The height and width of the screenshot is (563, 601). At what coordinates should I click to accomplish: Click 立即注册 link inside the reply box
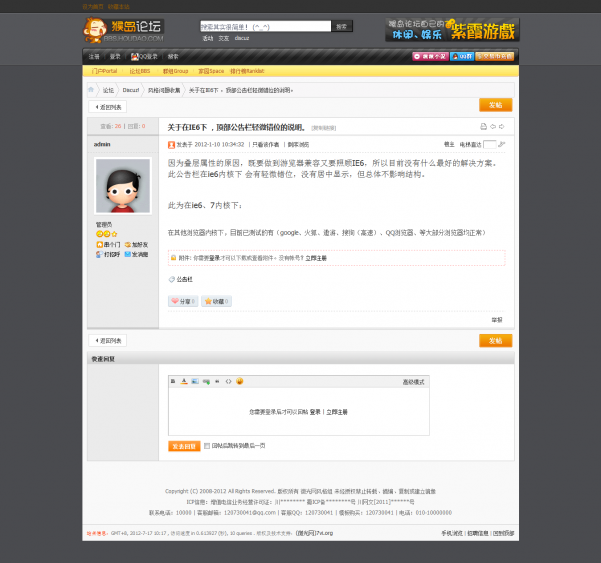(337, 412)
